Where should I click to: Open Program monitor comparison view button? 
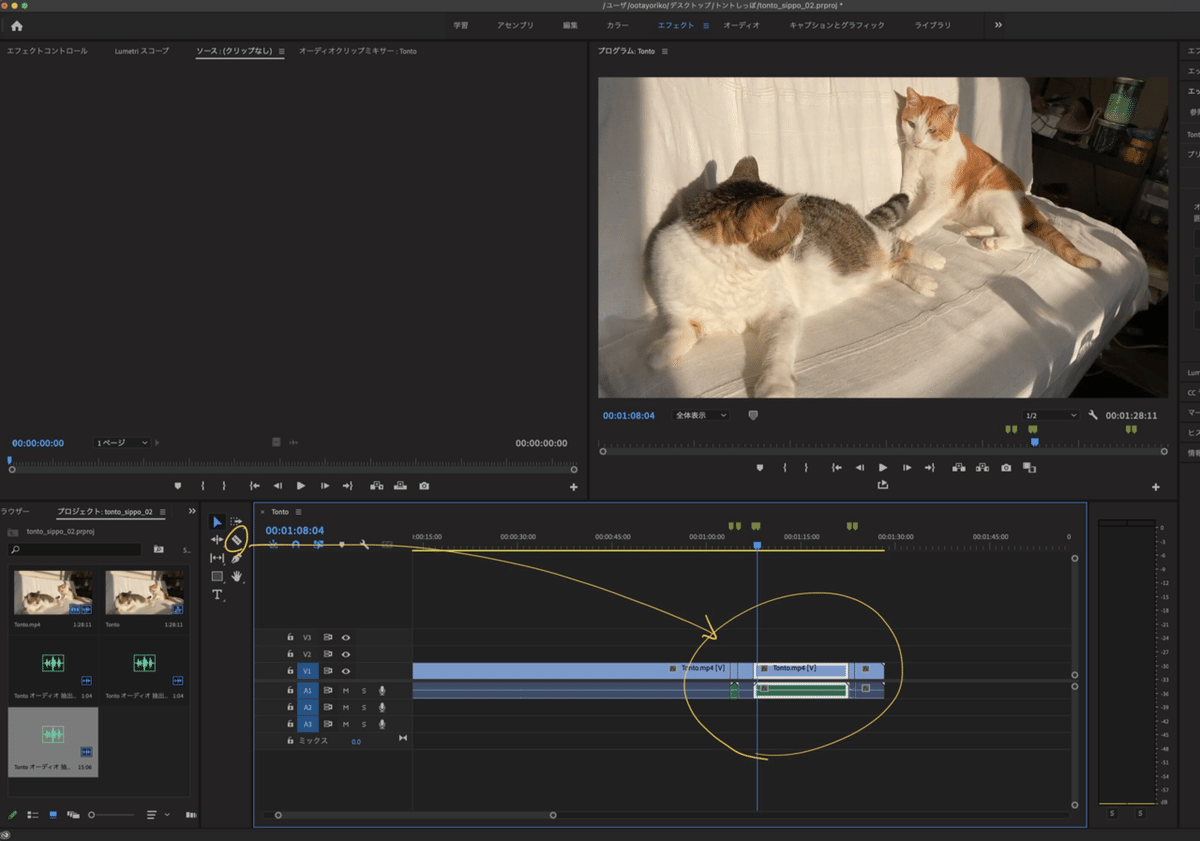pyautogui.click(x=1030, y=467)
